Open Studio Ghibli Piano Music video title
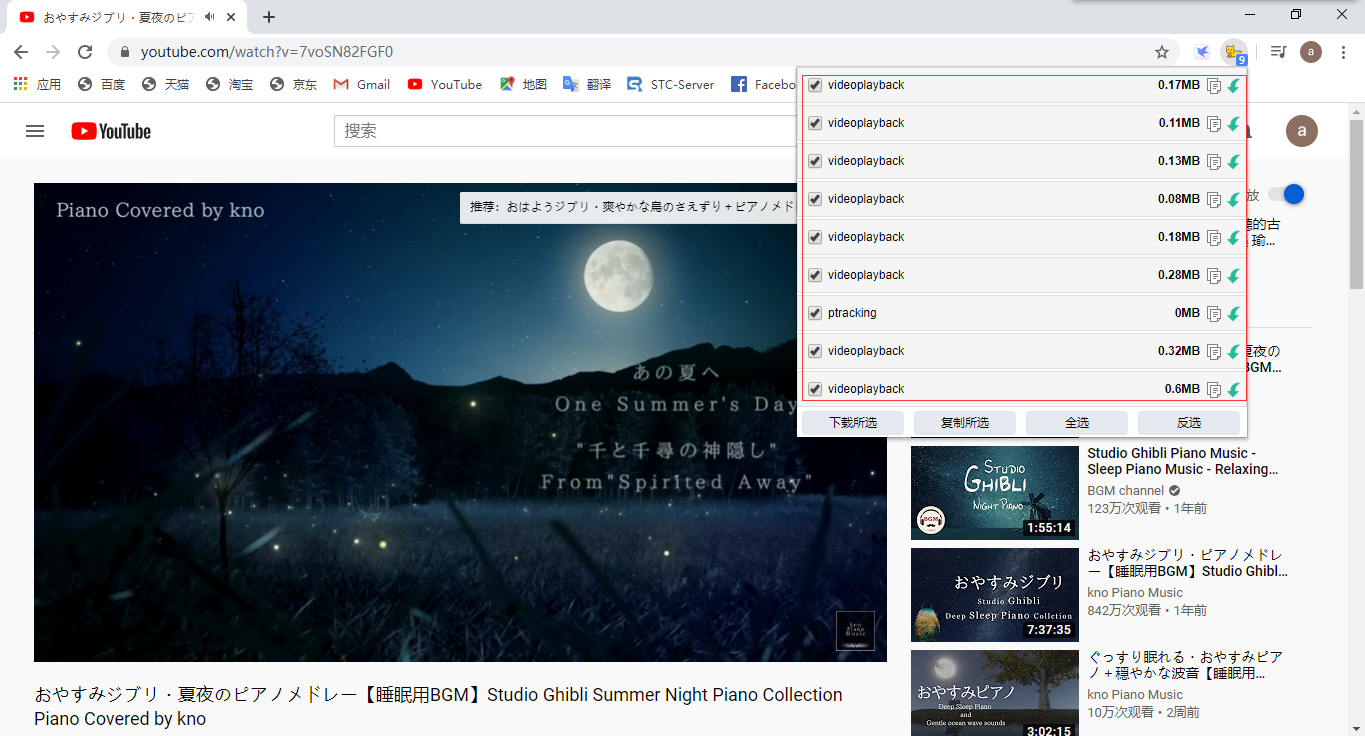 click(x=1183, y=461)
